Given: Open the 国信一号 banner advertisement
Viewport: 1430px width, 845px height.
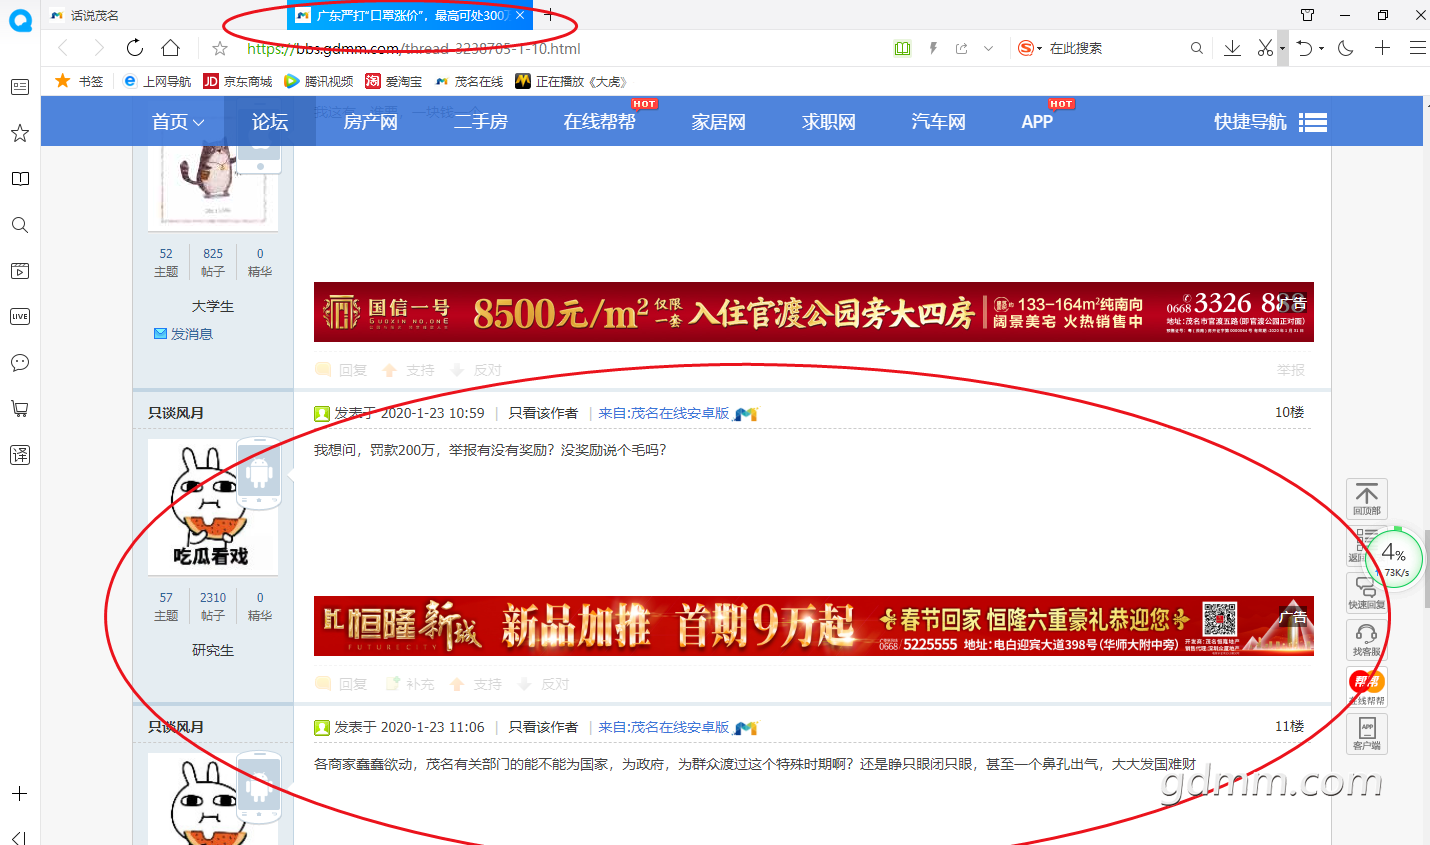Looking at the screenshot, I should pyautogui.click(x=813, y=312).
